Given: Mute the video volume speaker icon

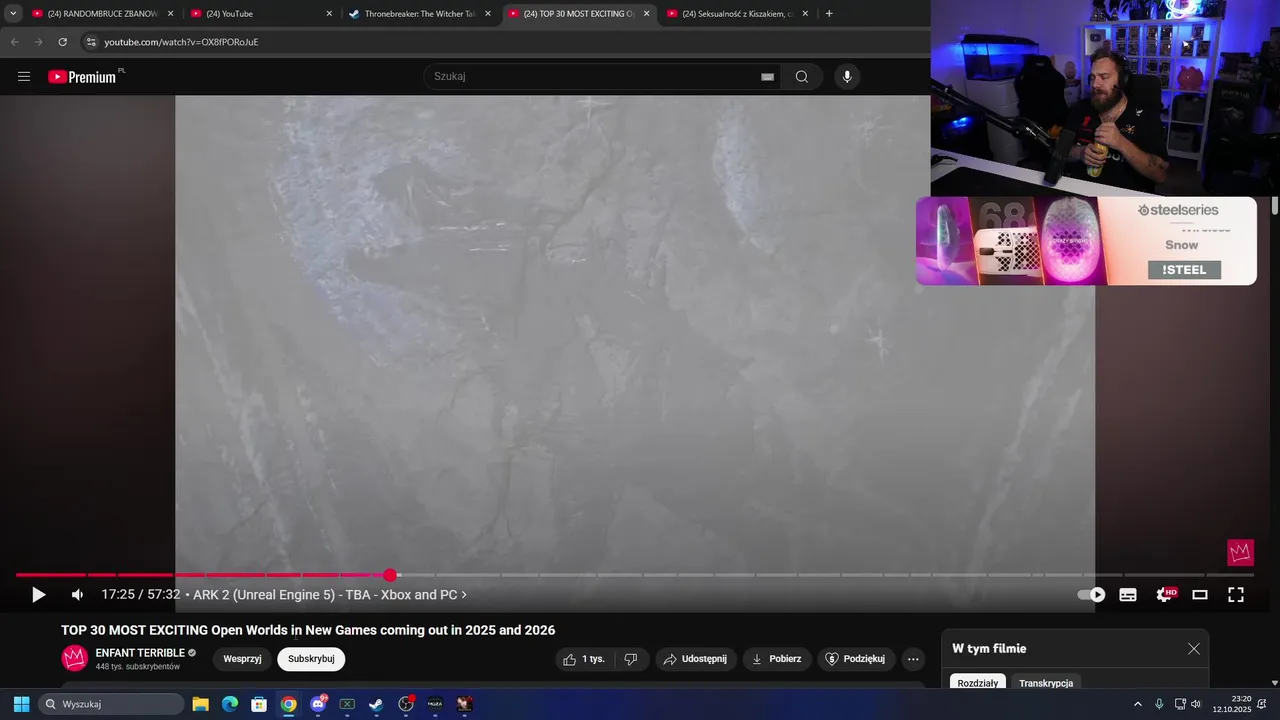Looking at the screenshot, I should (77, 595).
